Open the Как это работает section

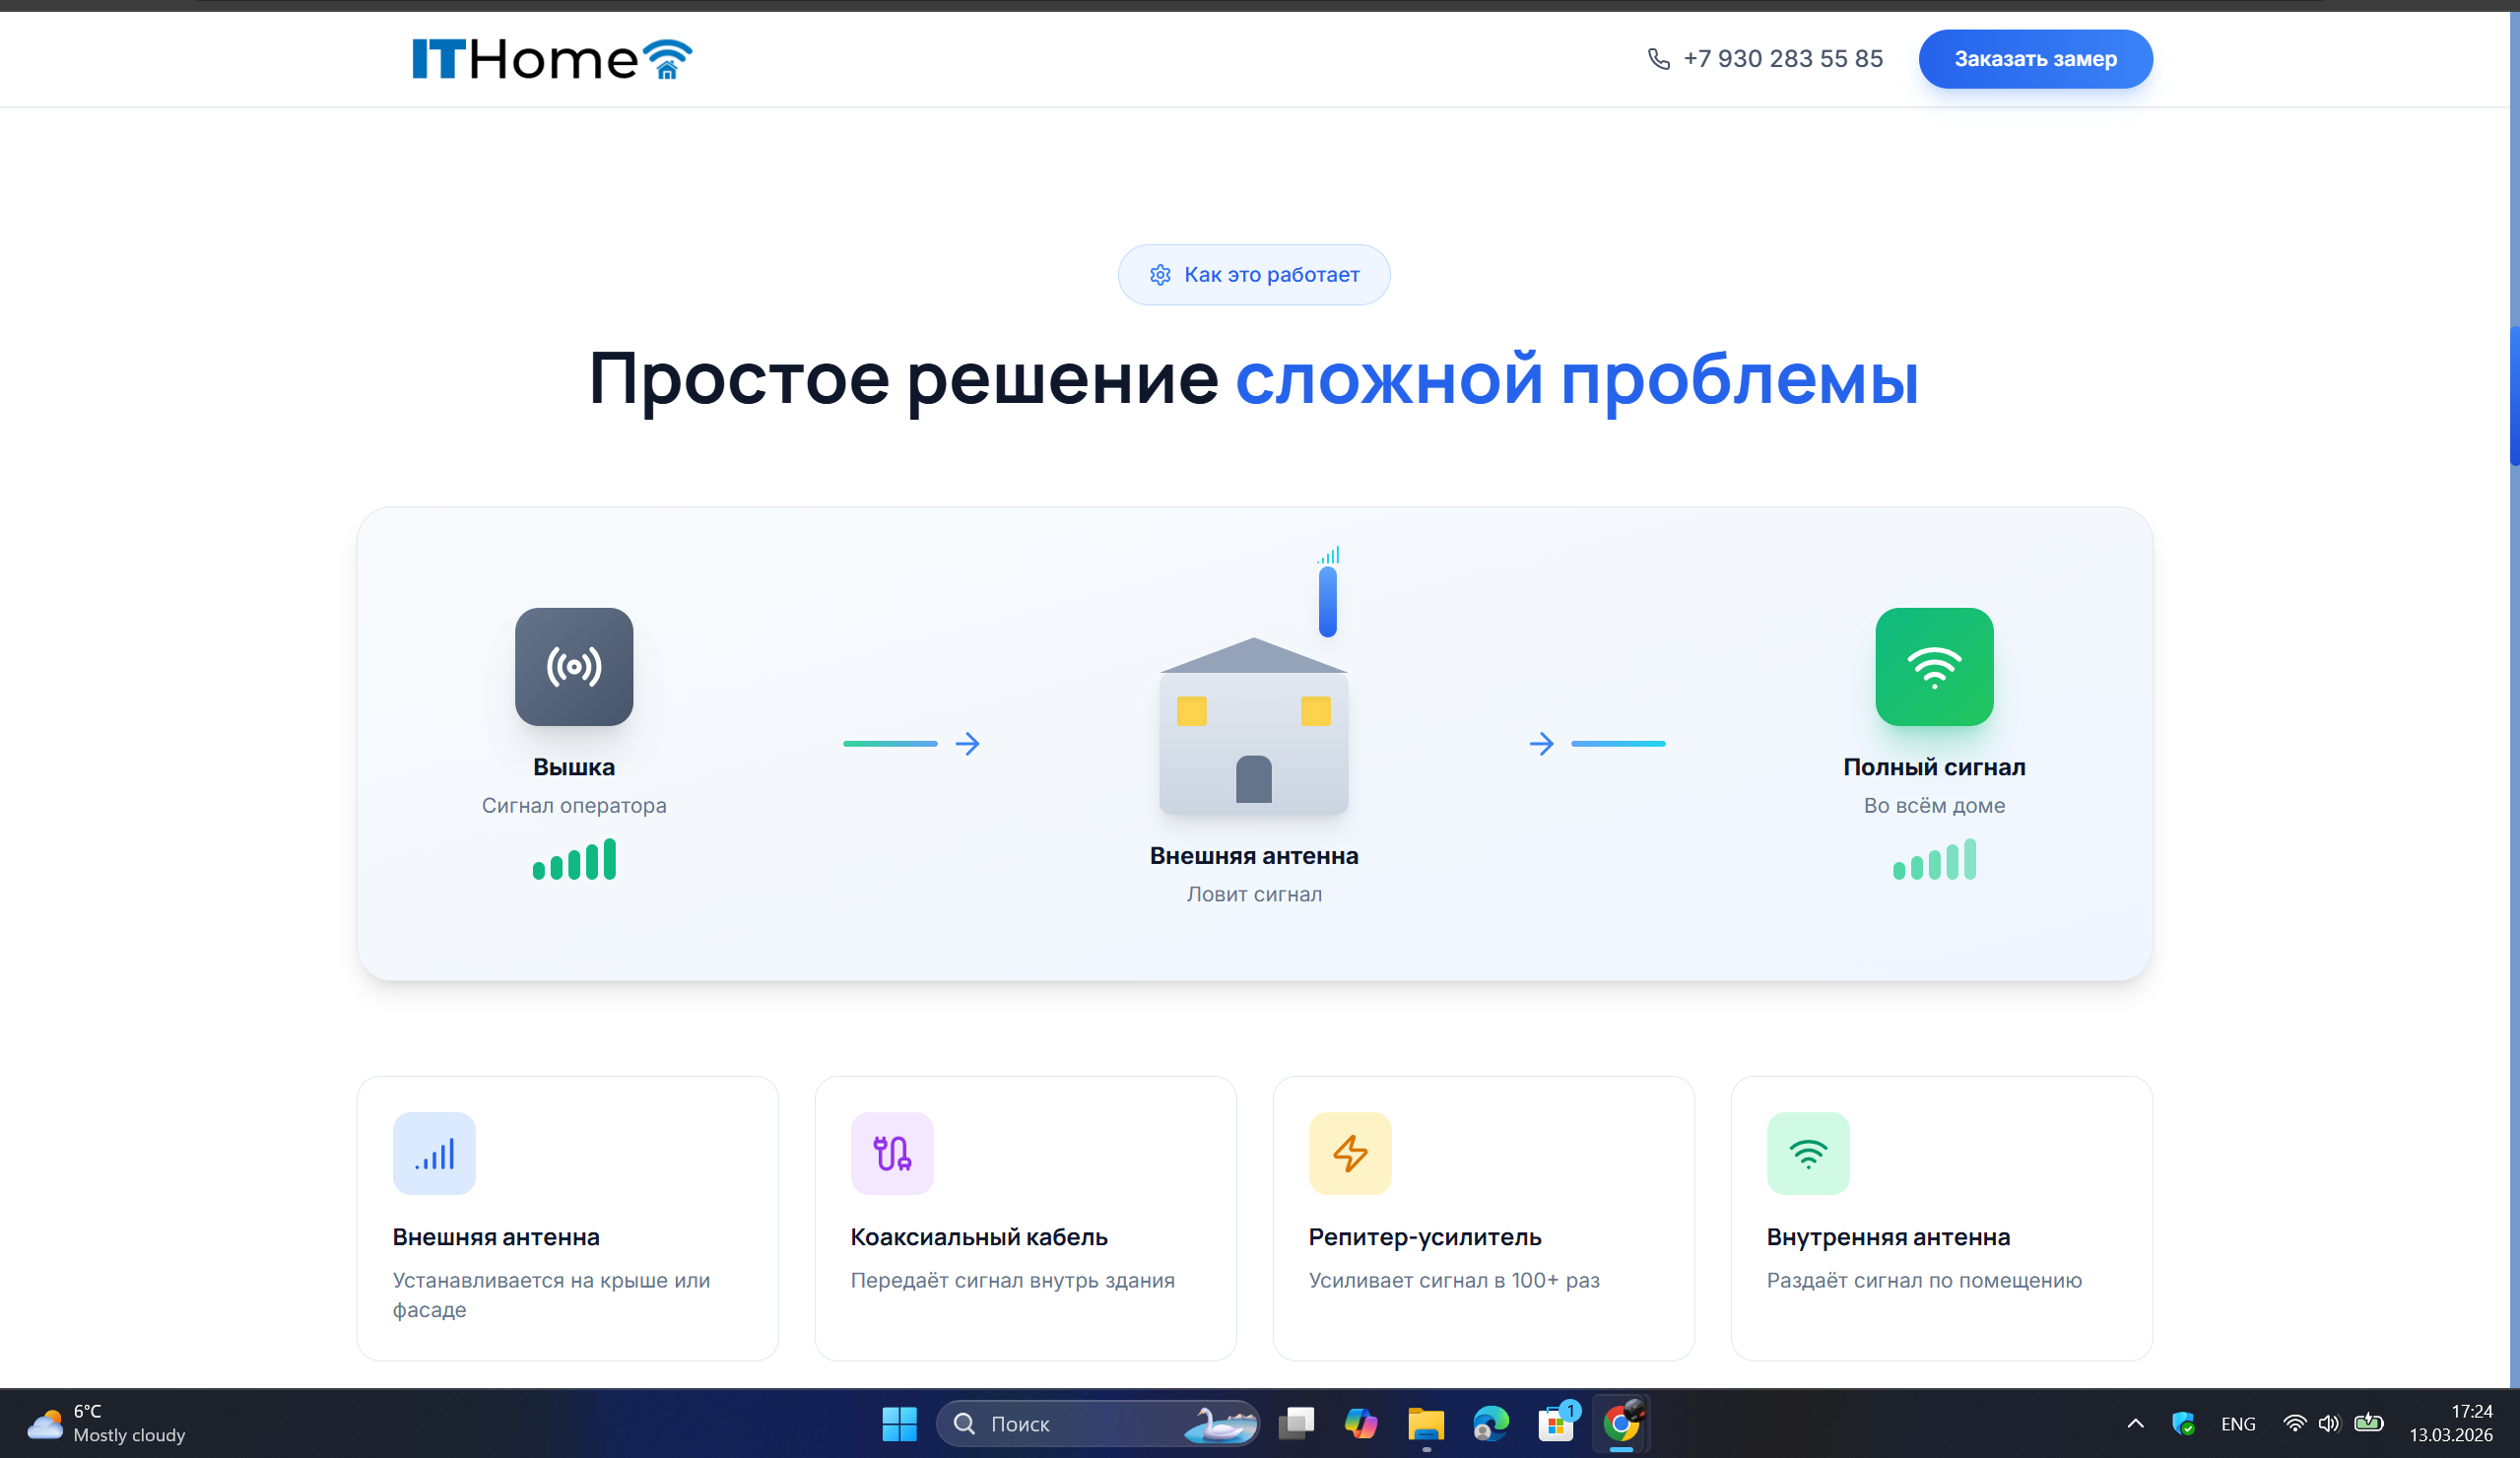1254,274
